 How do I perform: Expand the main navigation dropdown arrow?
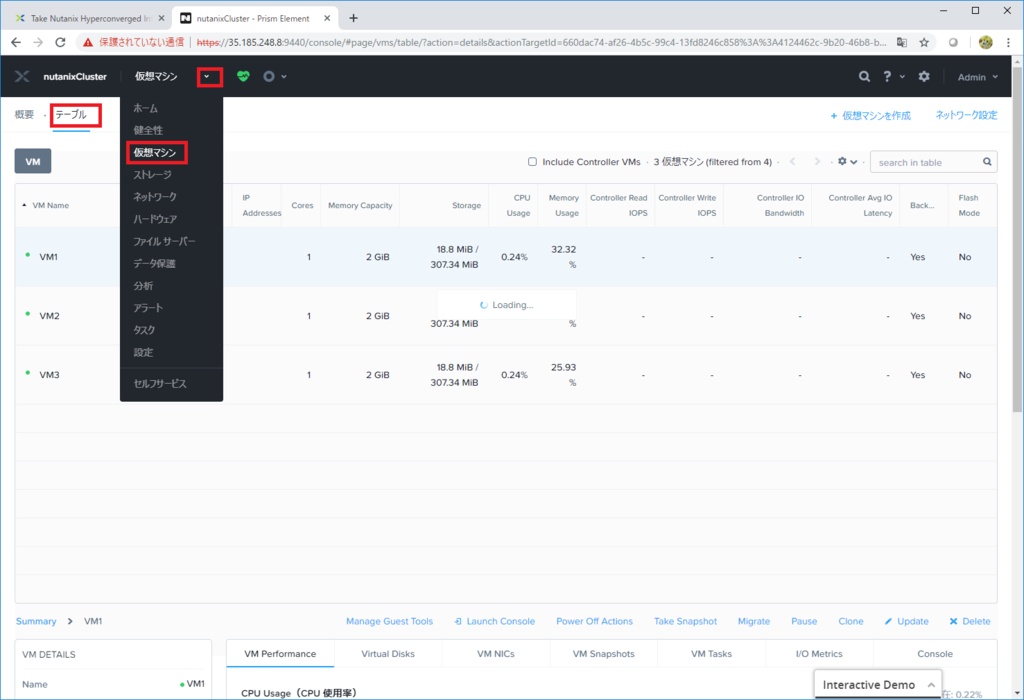point(206,76)
